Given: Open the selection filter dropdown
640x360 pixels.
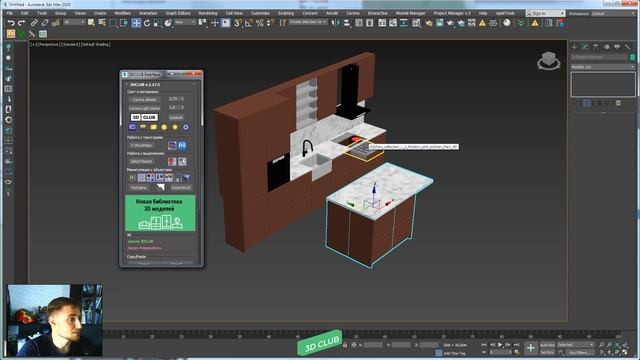Looking at the screenshot, I should [74, 22].
